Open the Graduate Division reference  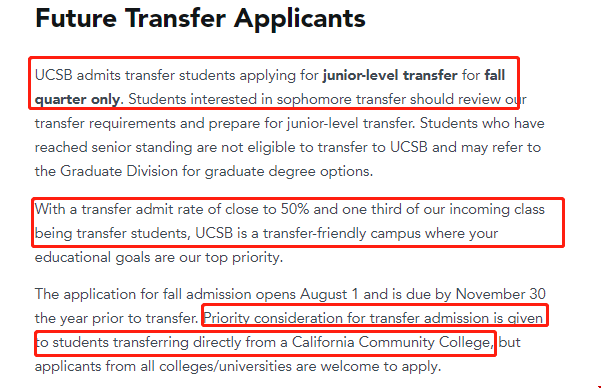[119, 171]
